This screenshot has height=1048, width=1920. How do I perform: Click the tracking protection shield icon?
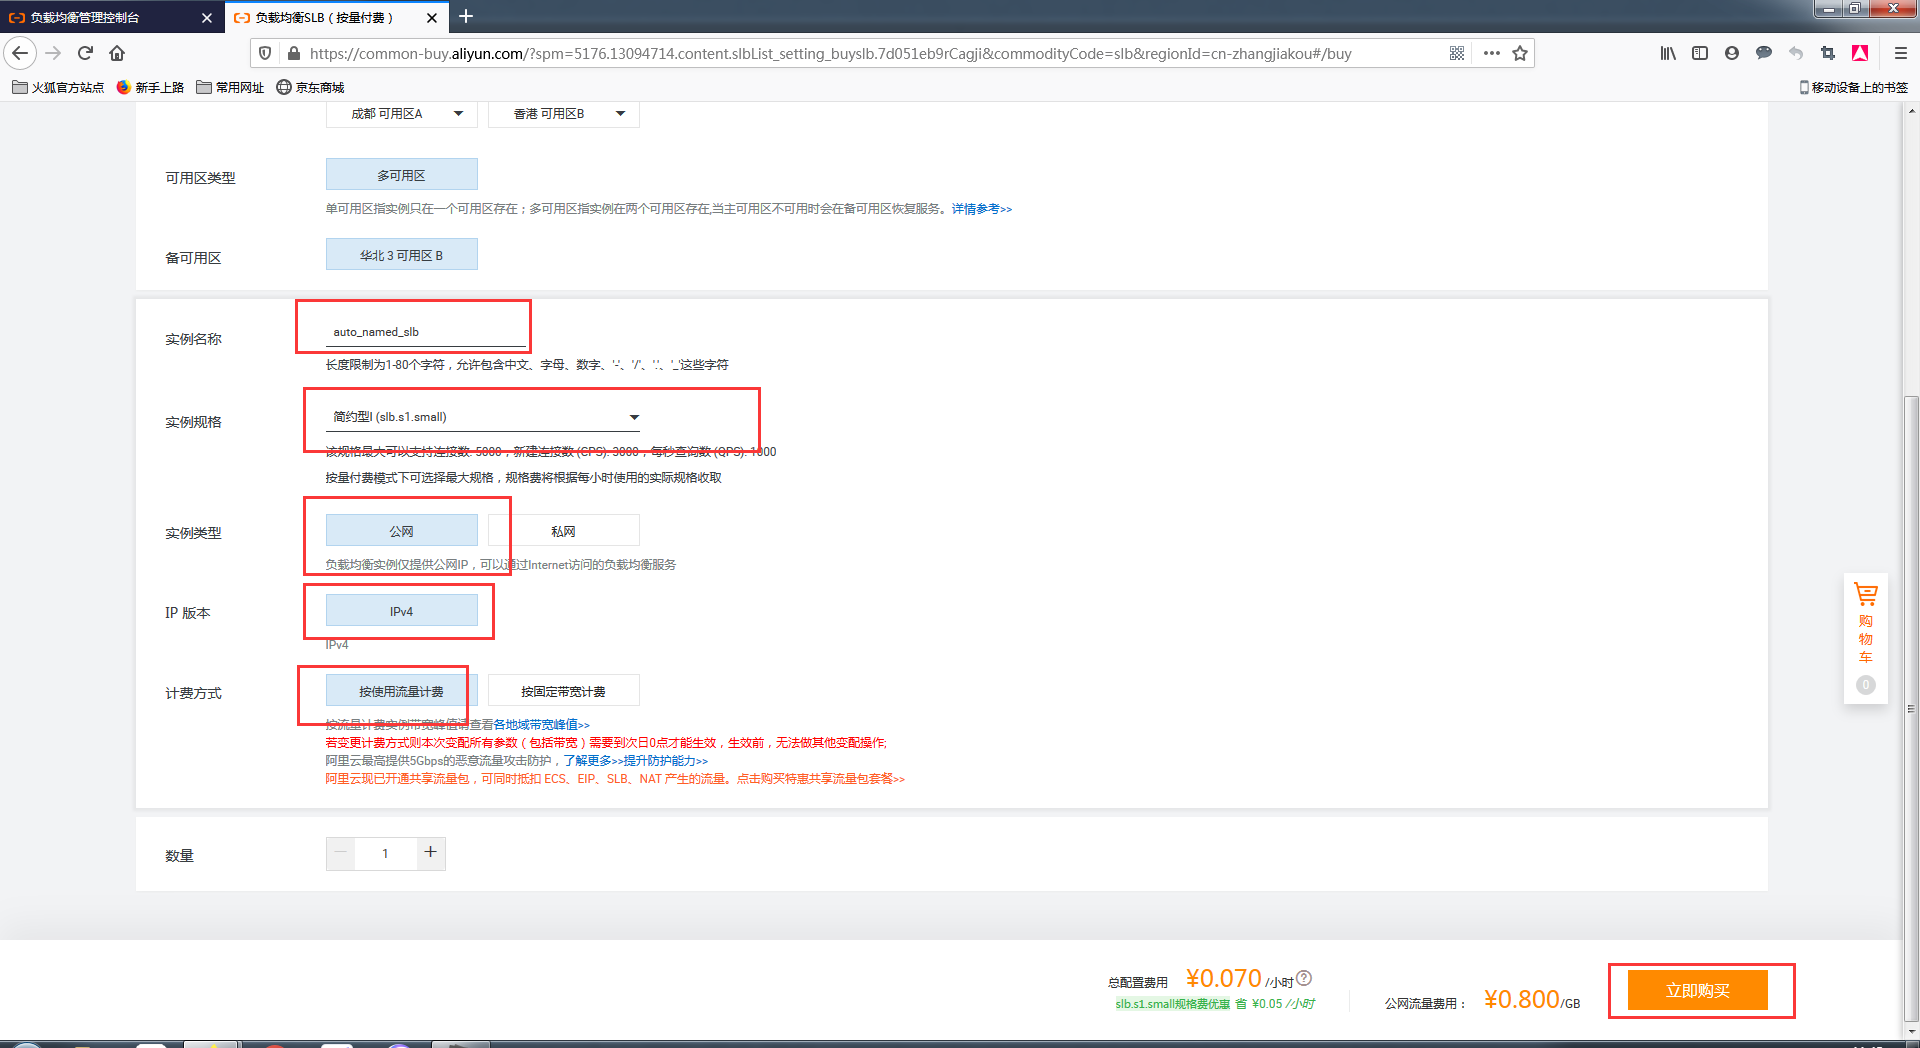(263, 53)
